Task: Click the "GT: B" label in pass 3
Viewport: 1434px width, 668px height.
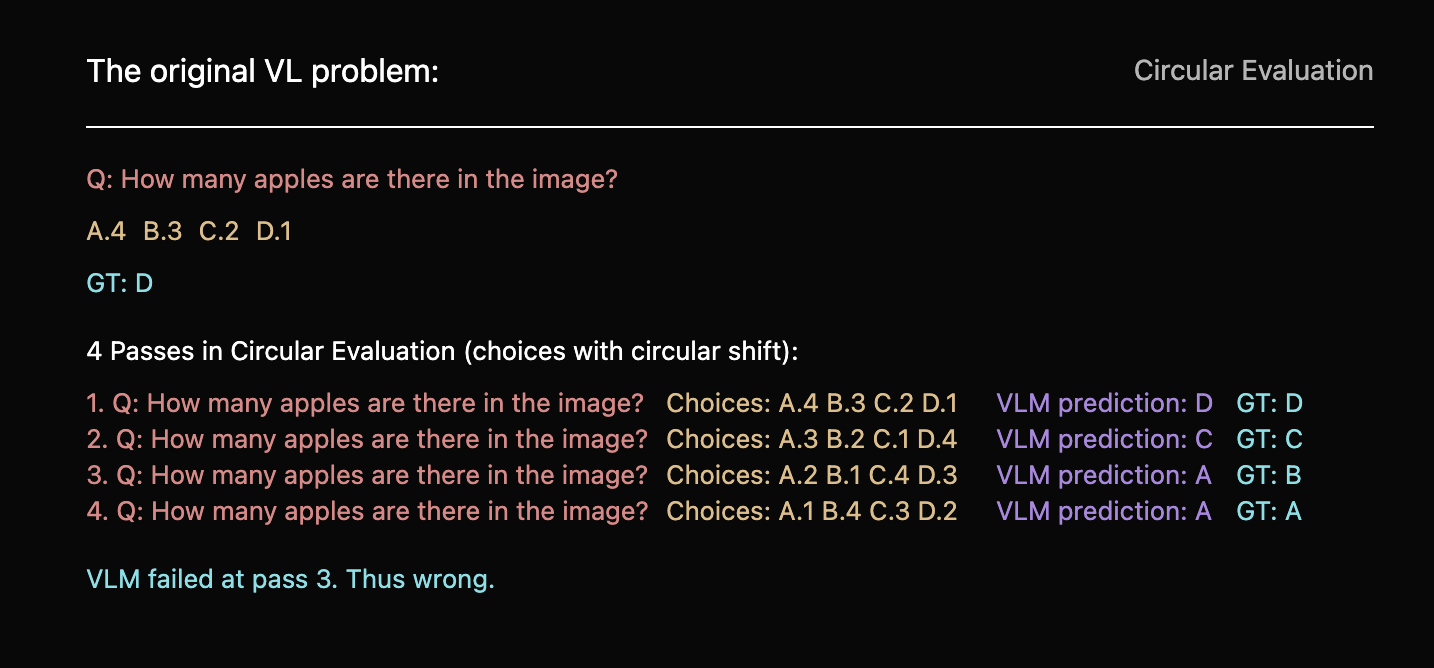Action: [x=1269, y=476]
